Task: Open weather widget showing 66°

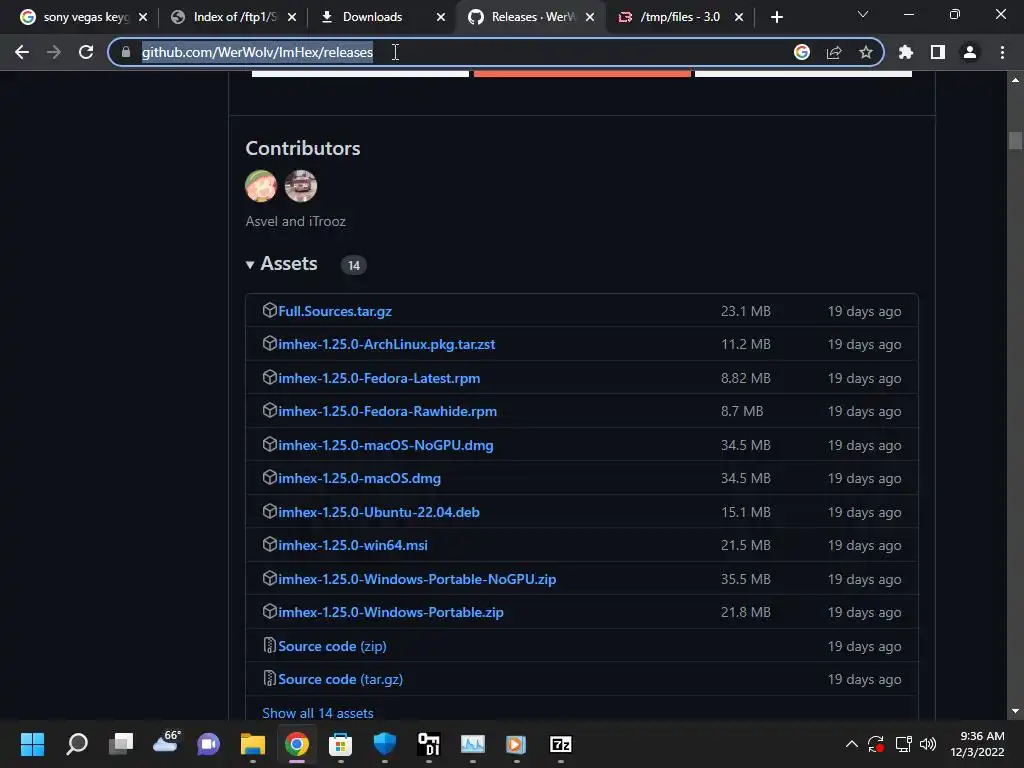Action: [166, 743]
